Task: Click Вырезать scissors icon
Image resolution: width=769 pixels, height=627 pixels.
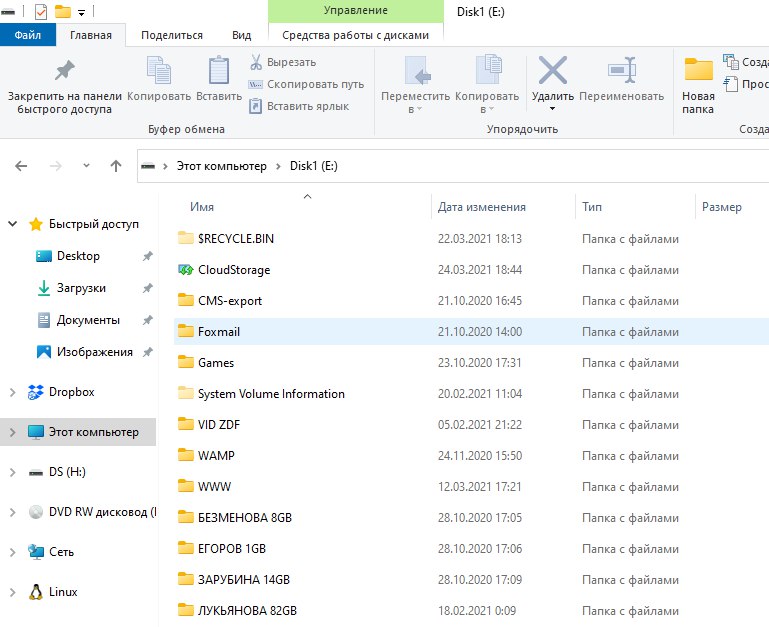Action: [256, 62]
